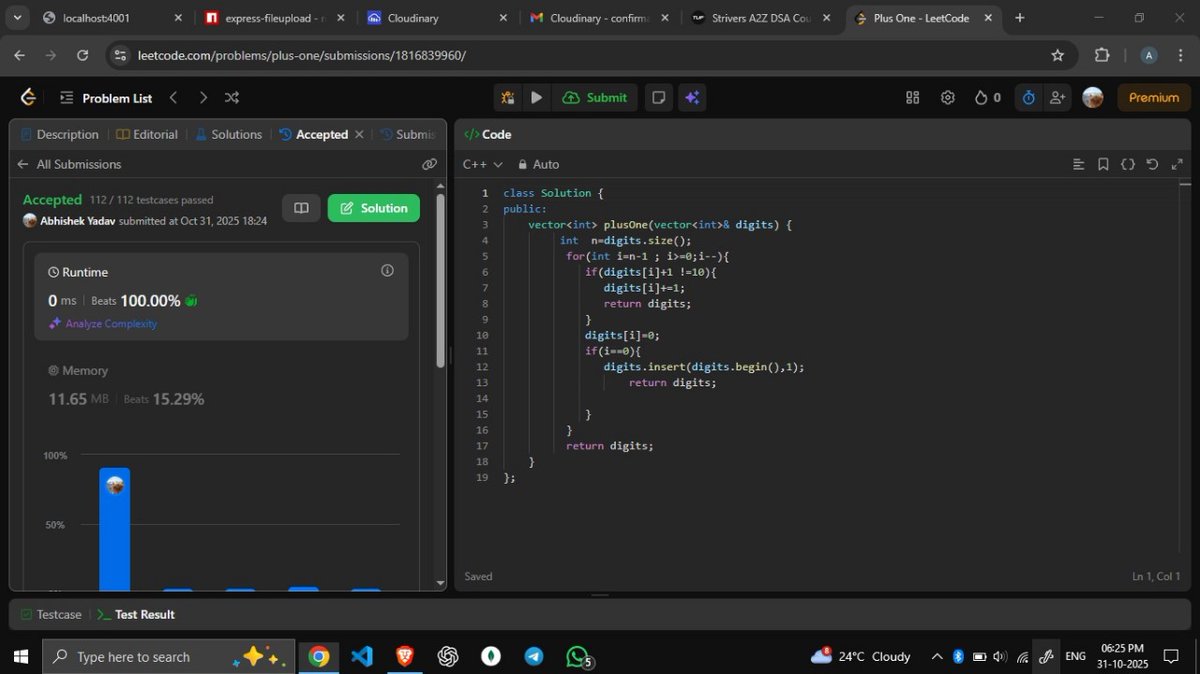Bookmark the current code
This screenshot has width=1200, height=674.
click(1104, 162)
